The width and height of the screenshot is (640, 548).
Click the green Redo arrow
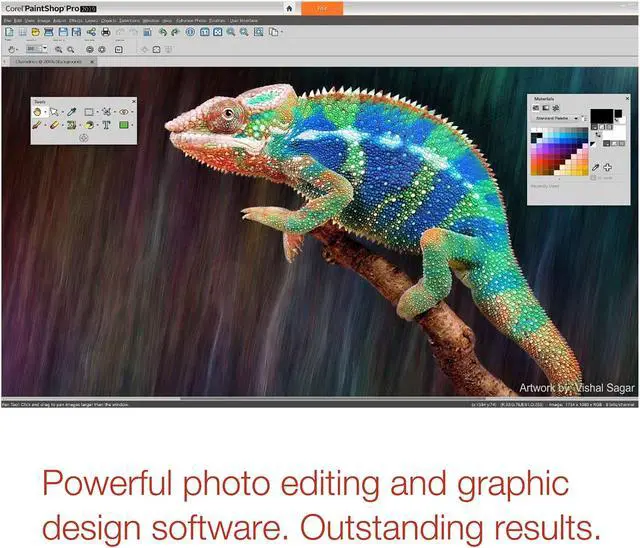pos(176,32)
